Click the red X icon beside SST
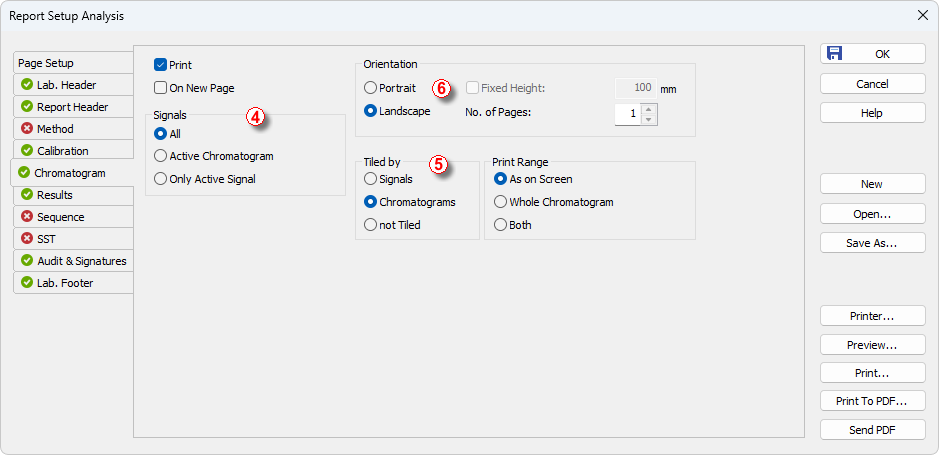939x455 pixels. pyautogui.click(x=27, y=239)
